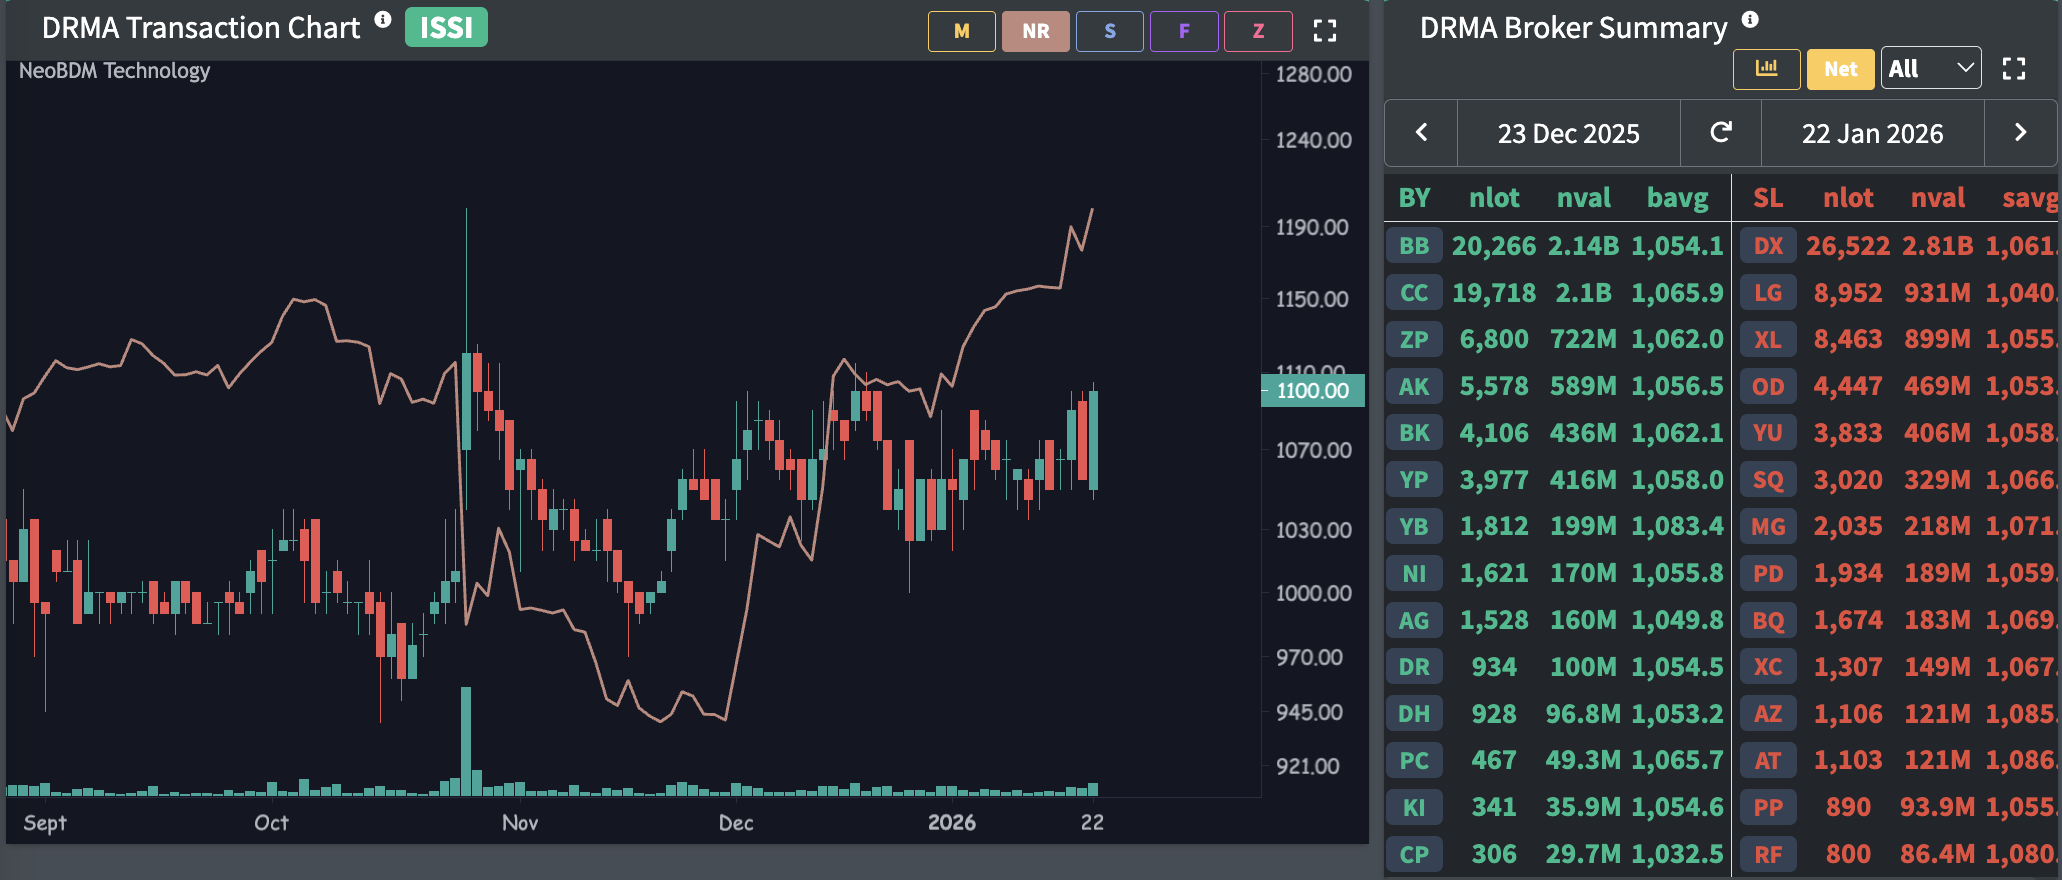Click the info icon beside Transaction Chart title

pyautogui.click(x=382, y=20)
